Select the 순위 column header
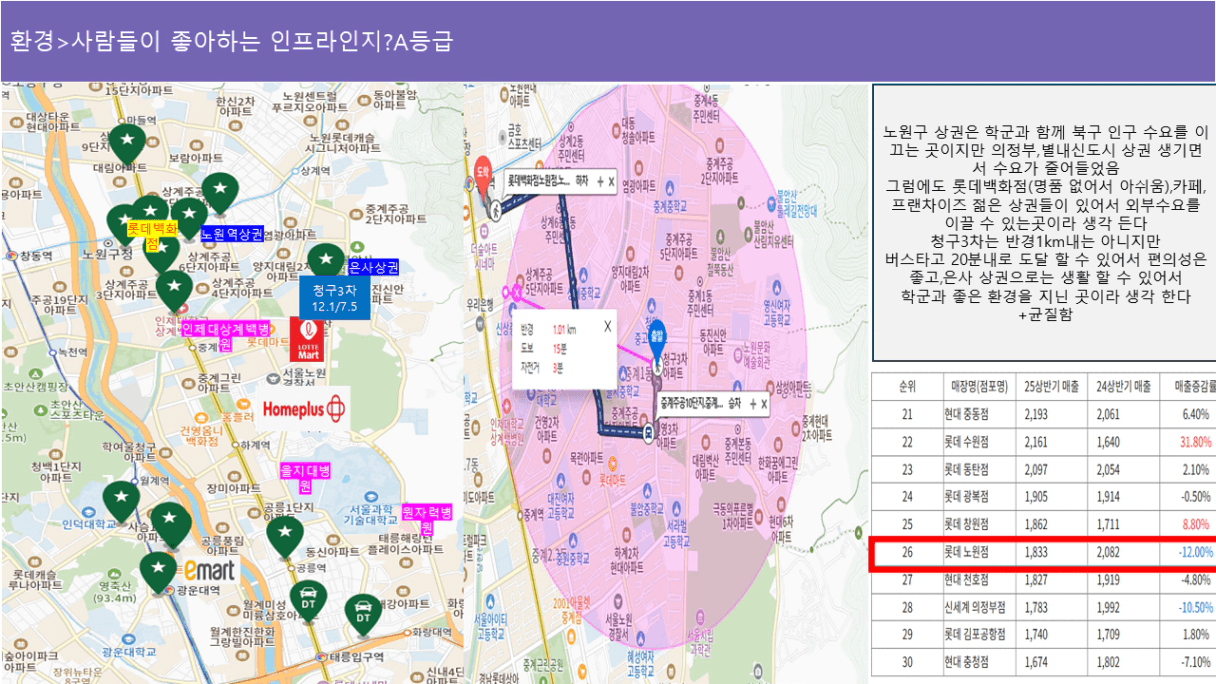1216x684 pixels. [x=907, y=386]
